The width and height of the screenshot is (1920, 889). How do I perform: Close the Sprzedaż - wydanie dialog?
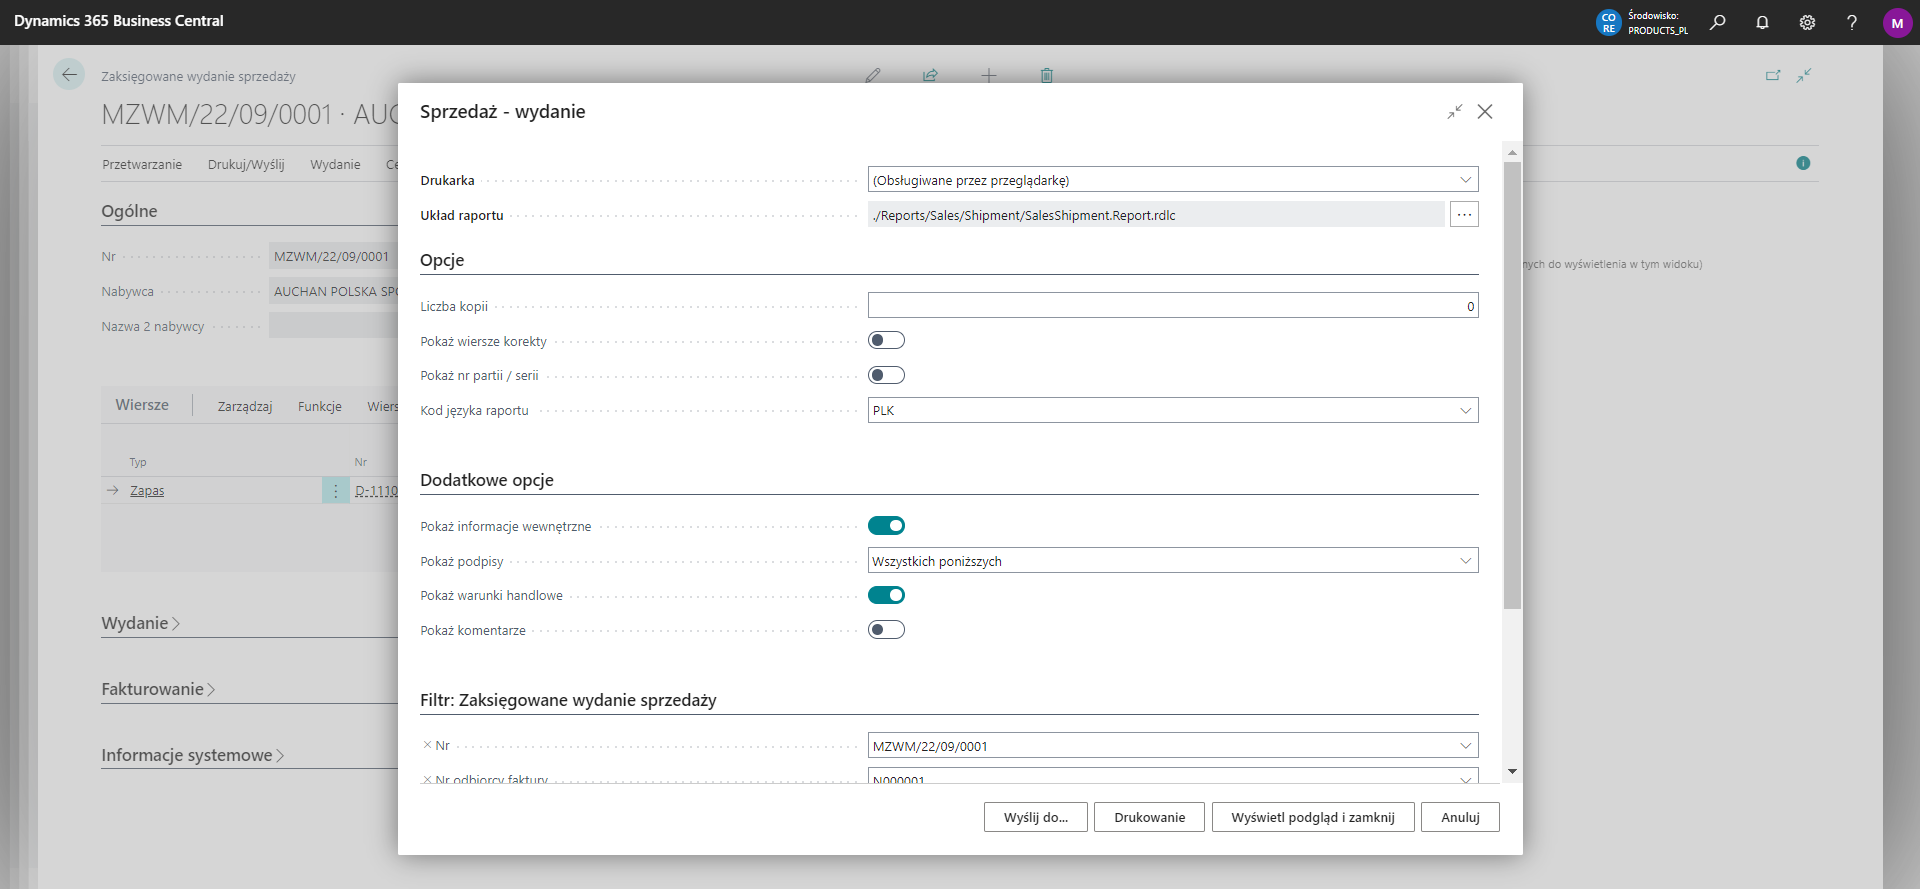[x=1485, y=112]
